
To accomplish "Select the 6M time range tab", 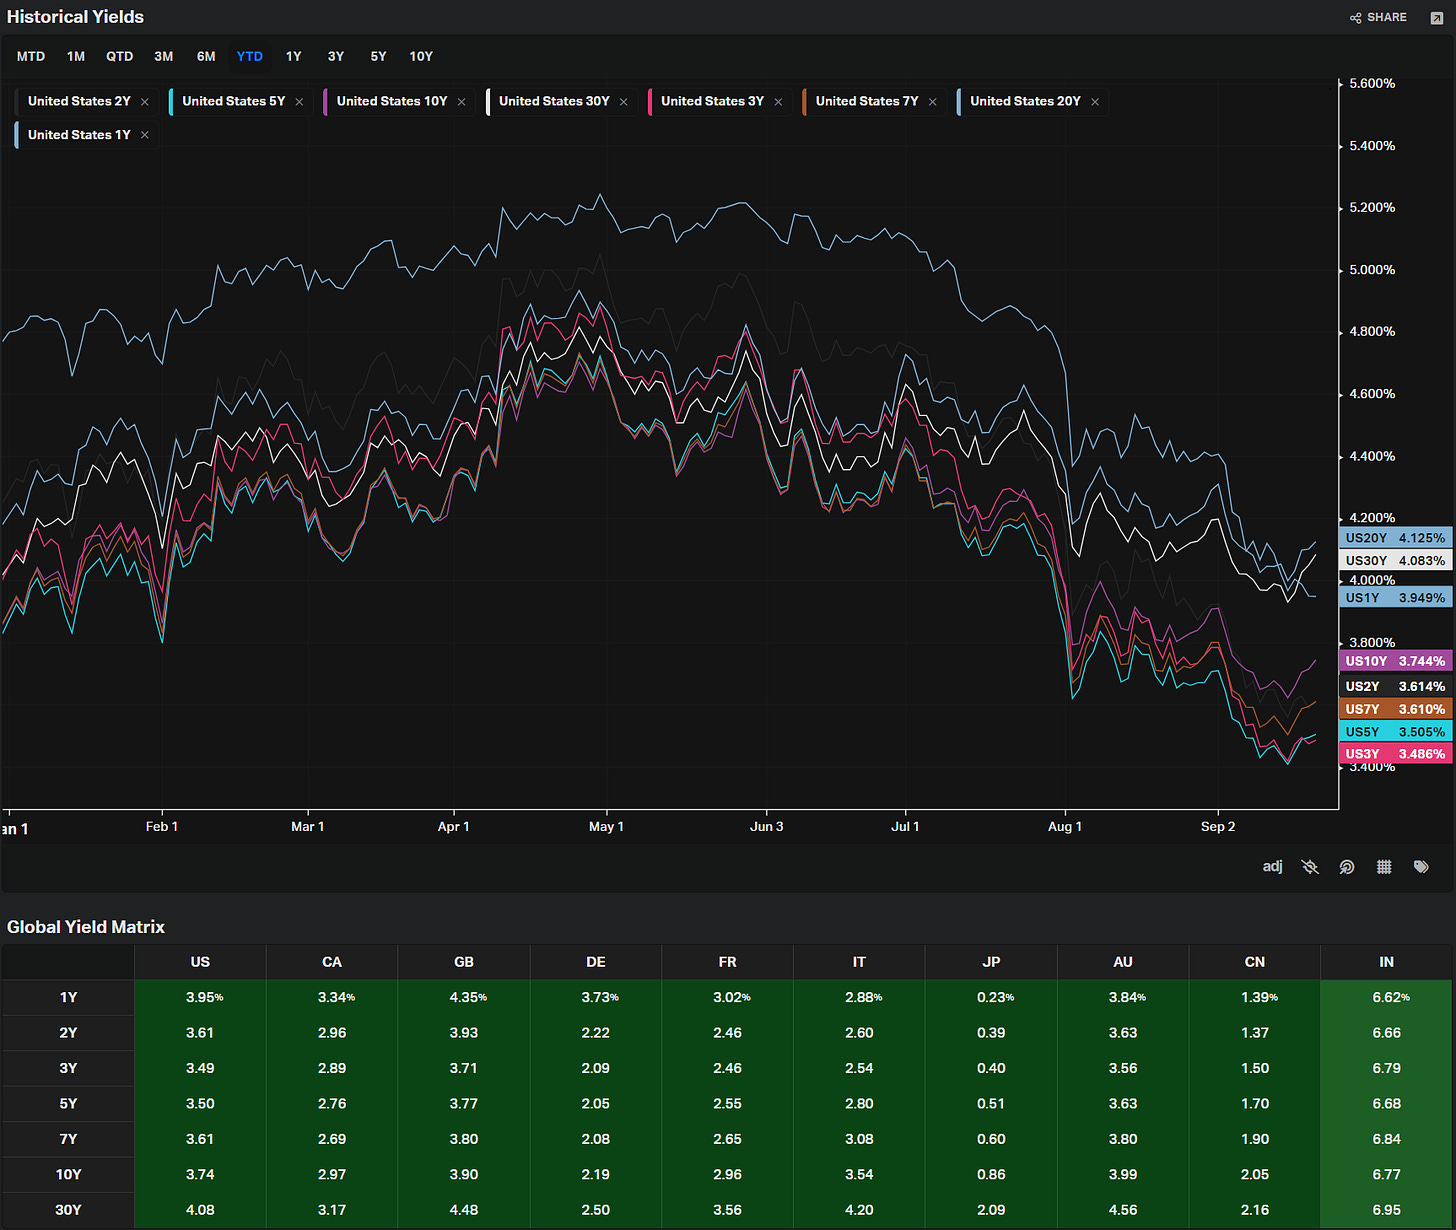I will [x=206, y=56].
